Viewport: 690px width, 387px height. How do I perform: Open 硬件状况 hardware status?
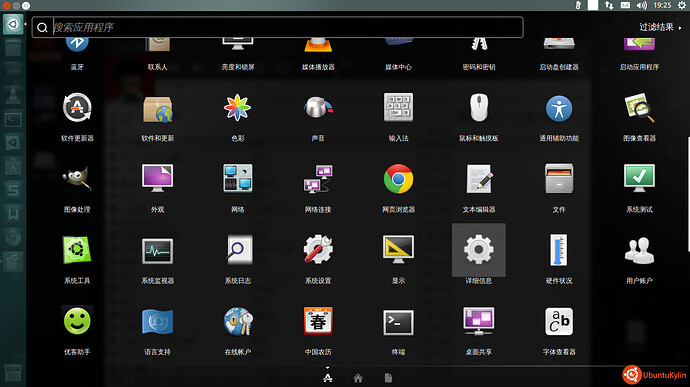click(559, 250)
